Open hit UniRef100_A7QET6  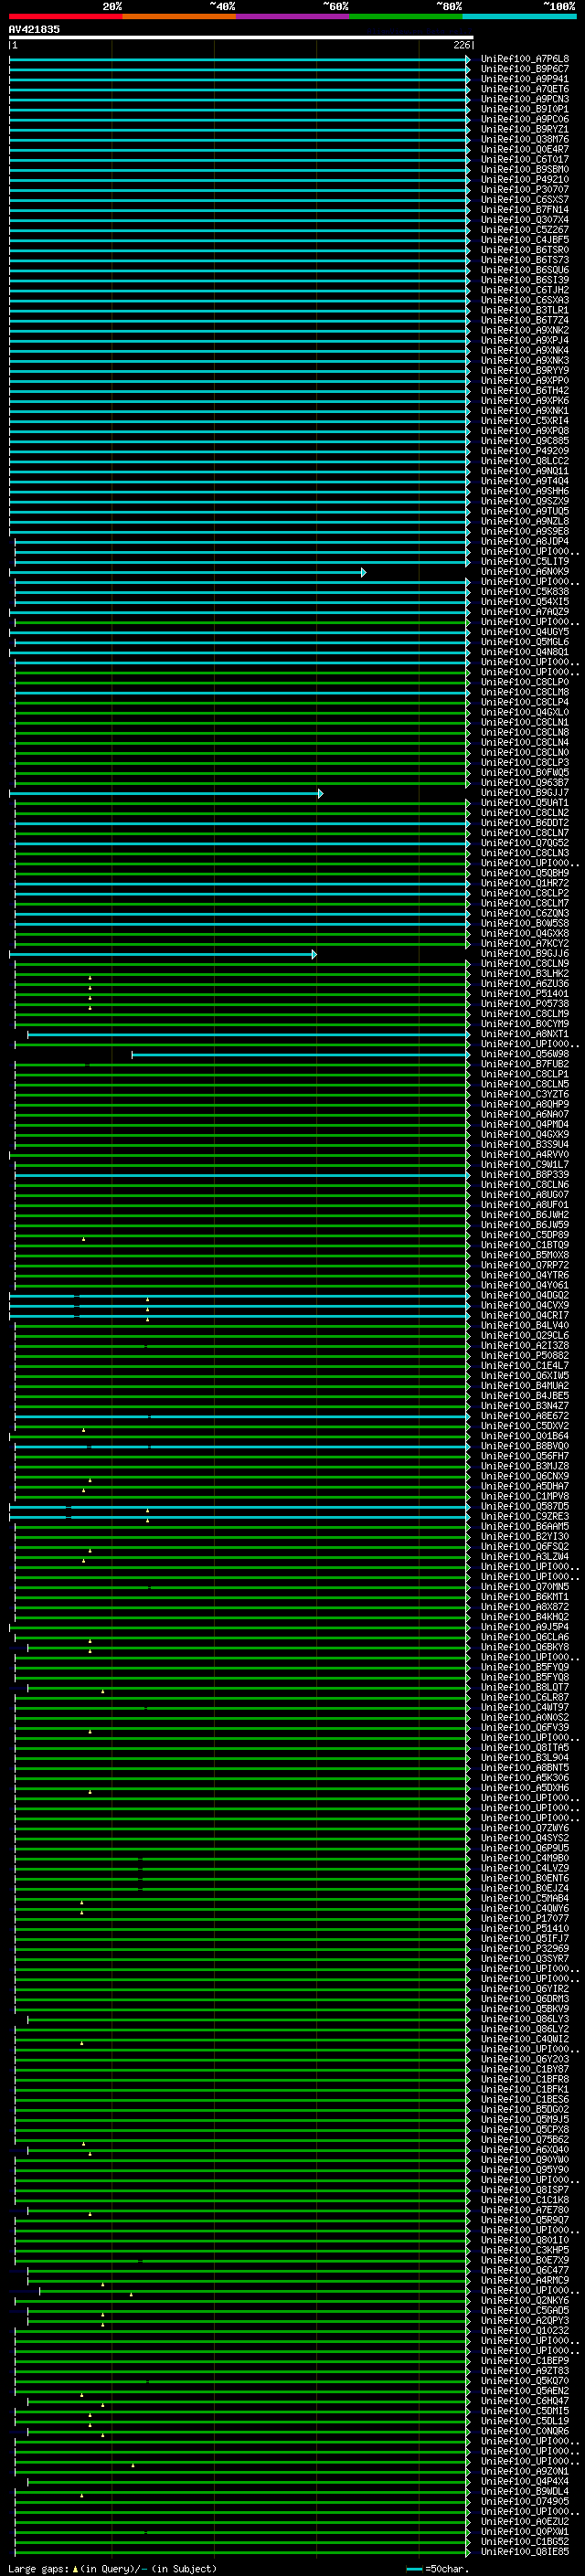pyautogui.click(x=525, y=89)
